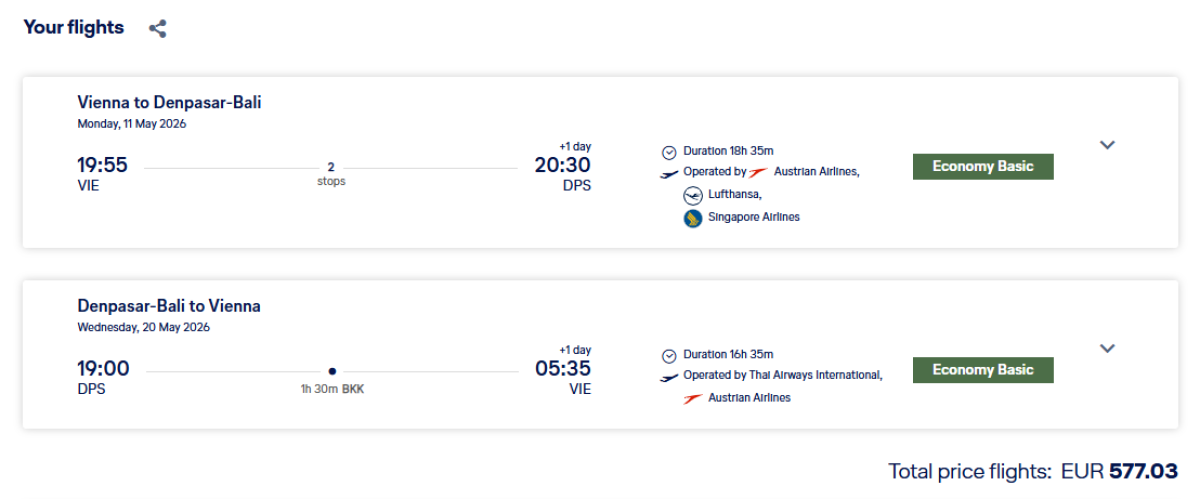Expand the Denpasar-Bali to Vienna flight details
This screenshot has height=499, width=1200.
(x=1107, y=349)
